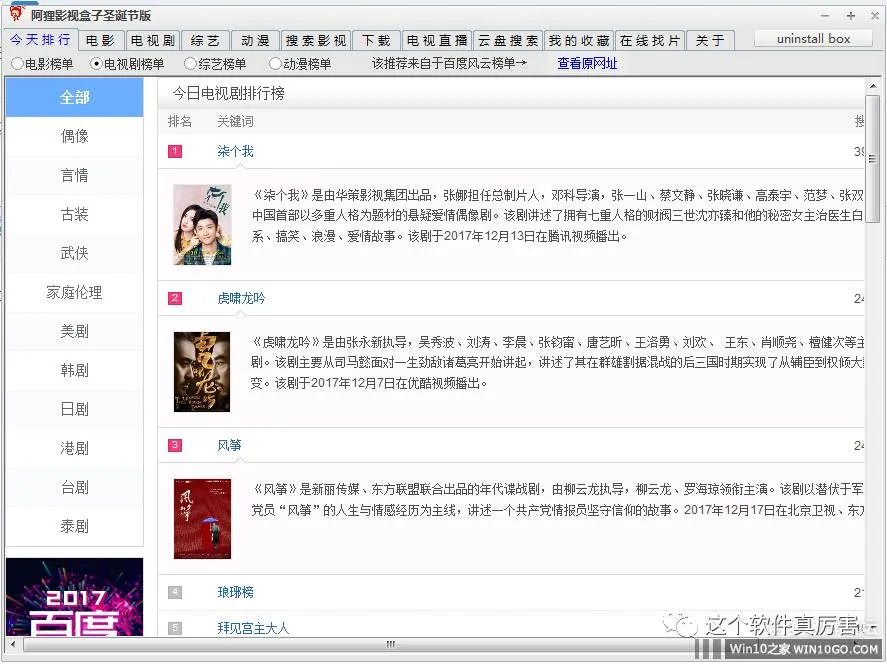Click the rank 3 badge
Image resolution: width=887 pixels, height=664 pixels.
(x=175, y=445)
